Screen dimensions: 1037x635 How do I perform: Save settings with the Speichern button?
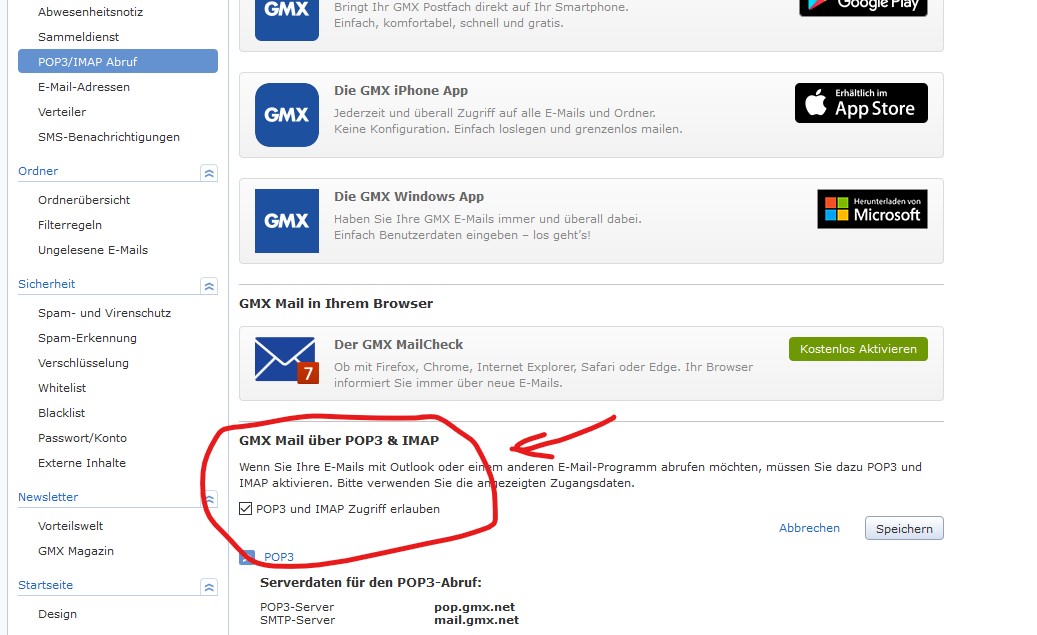click(x=904, y=529)
